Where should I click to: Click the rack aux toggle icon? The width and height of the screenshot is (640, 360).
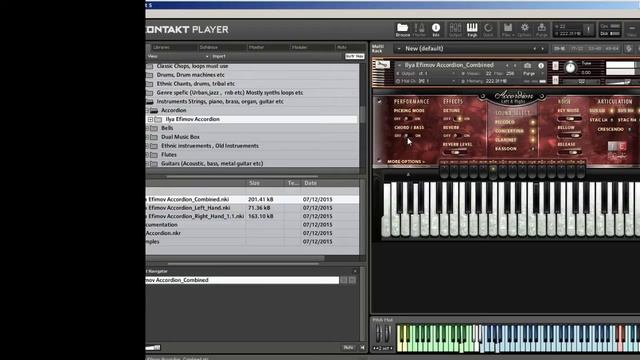629,49
